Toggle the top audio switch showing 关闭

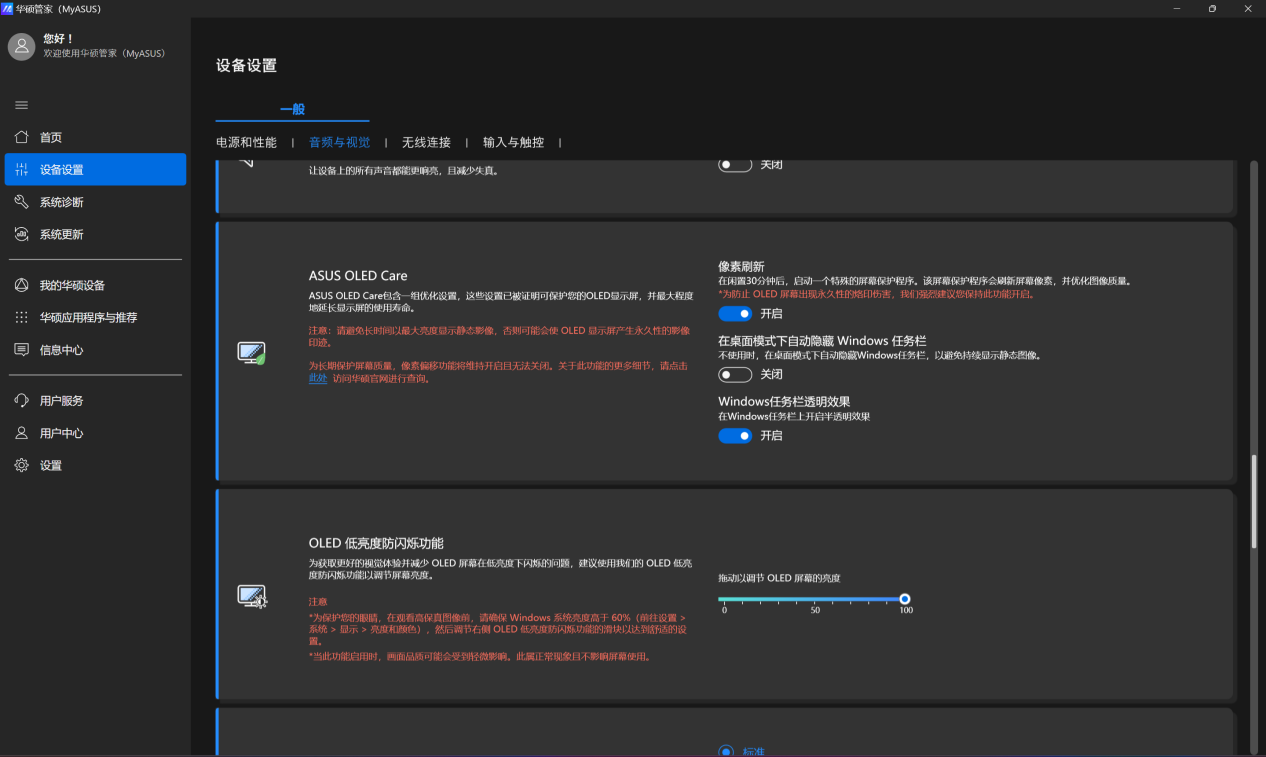pyautogui.click(x=735, y=165)
